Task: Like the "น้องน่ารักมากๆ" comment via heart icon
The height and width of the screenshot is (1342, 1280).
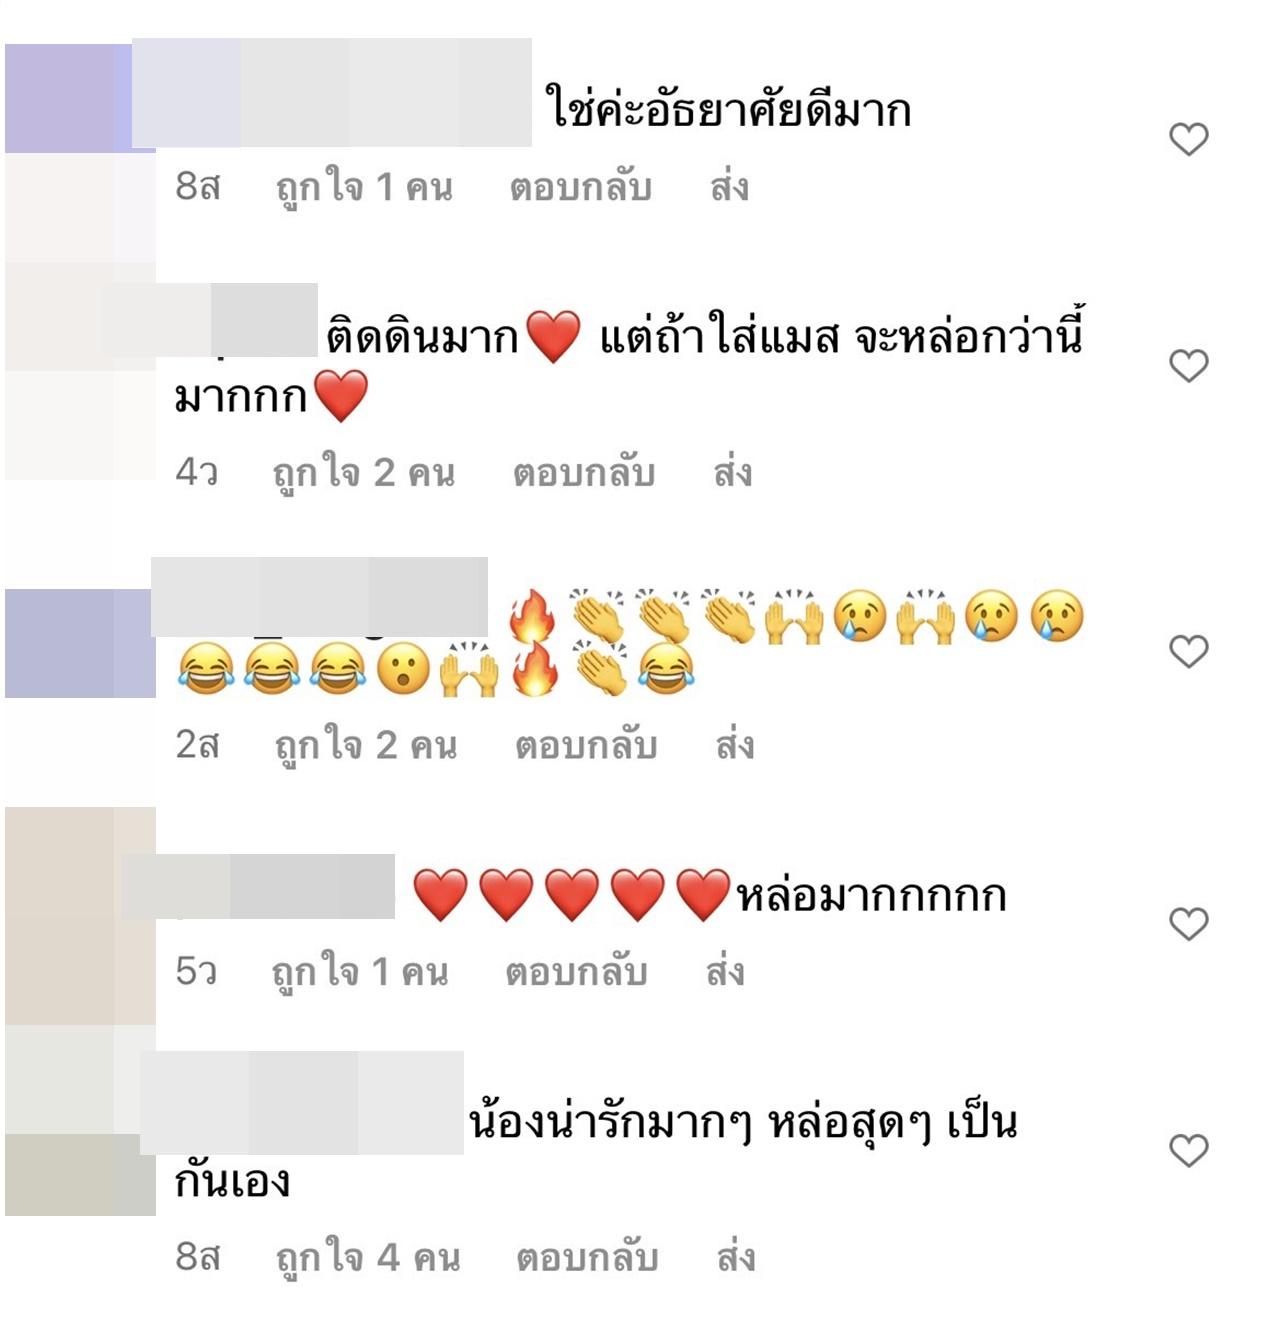Action: pyautogui.click(x=1189, y=1151)
